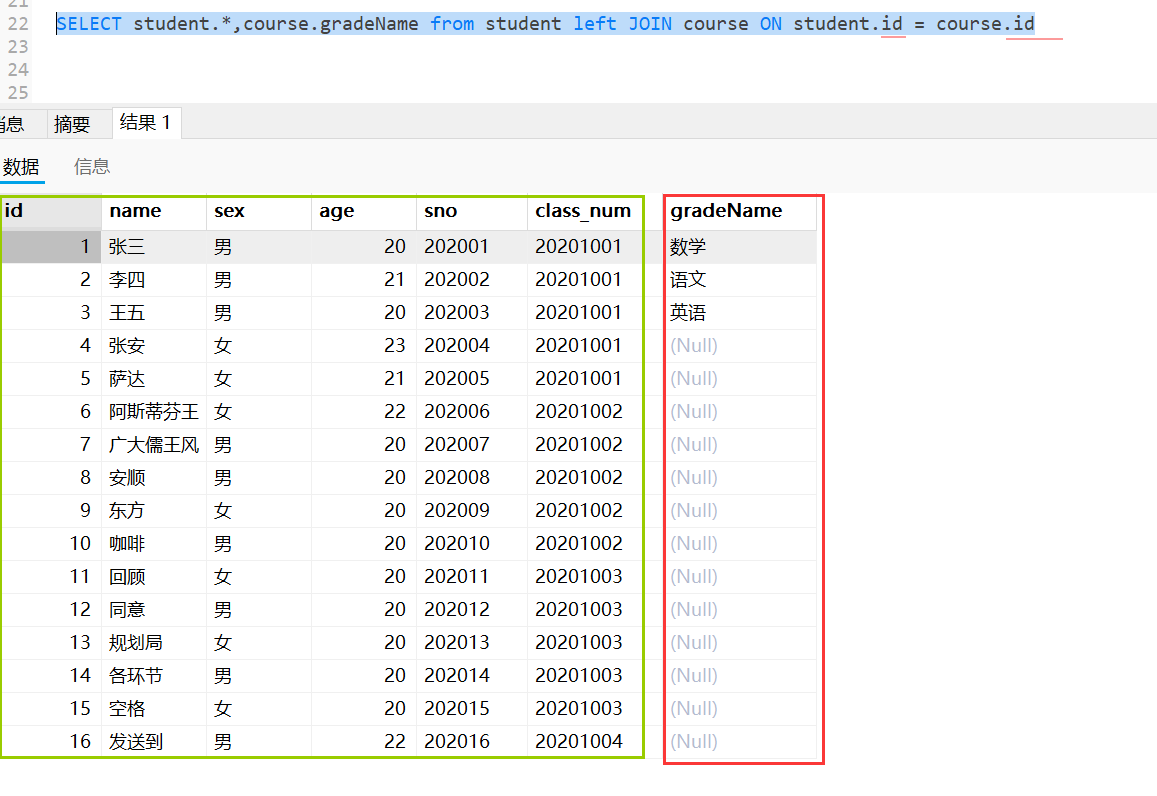Image resolution: width=1157 pixels, height=796 pixels.
Task: Select the cell containing 广大儒王风
Action: pos(153,445)
